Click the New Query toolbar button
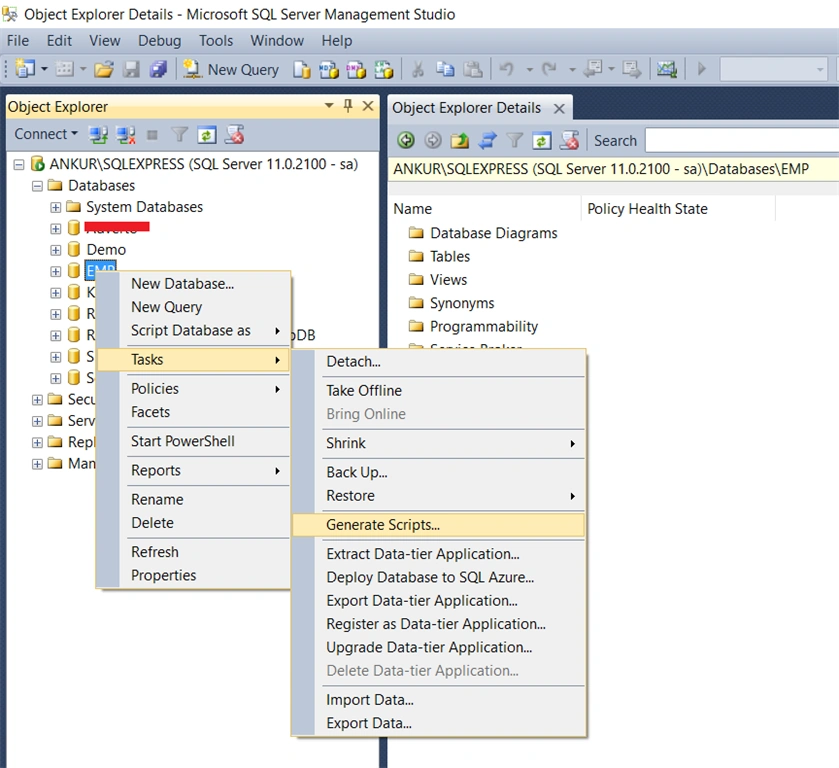The image size is (839, 768). pos(231,70)
